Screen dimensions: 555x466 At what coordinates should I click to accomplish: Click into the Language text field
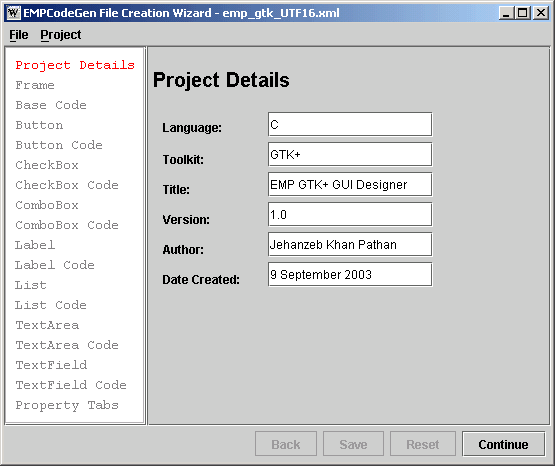click(x=350, y=124)
